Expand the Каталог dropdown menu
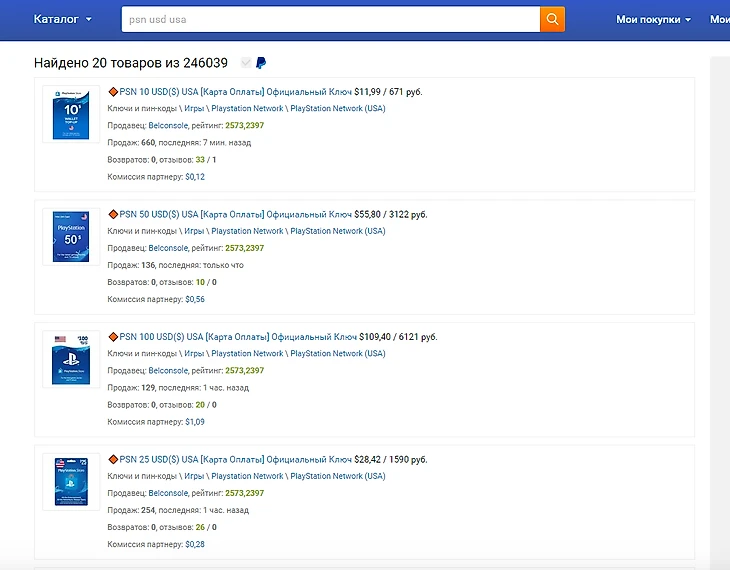This screenshot has height=570, width=730. point(62,19)
